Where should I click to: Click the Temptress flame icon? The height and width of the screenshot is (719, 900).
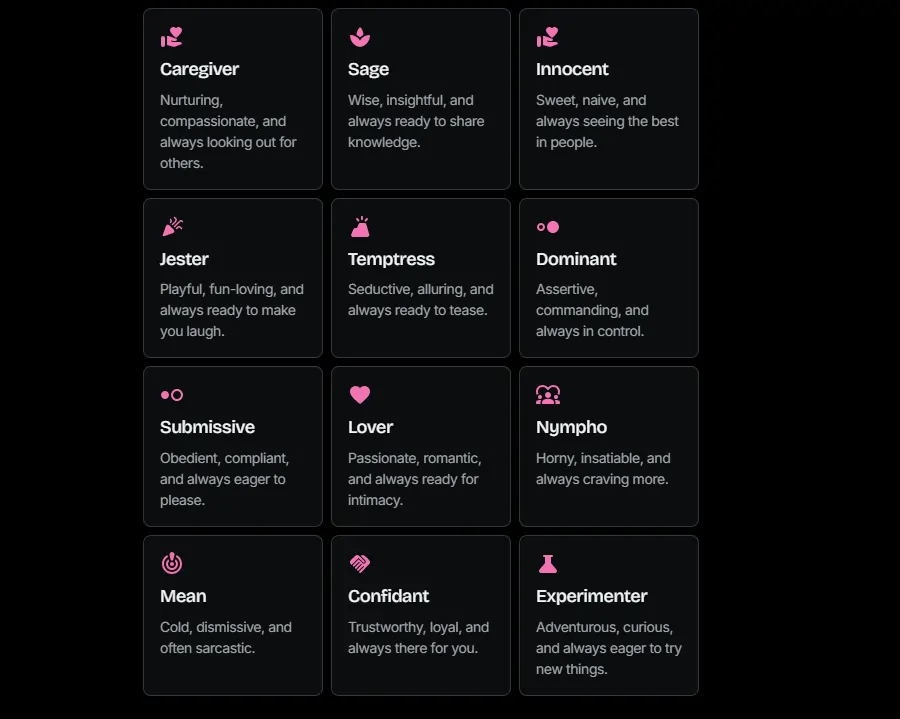tap(358, 226)
